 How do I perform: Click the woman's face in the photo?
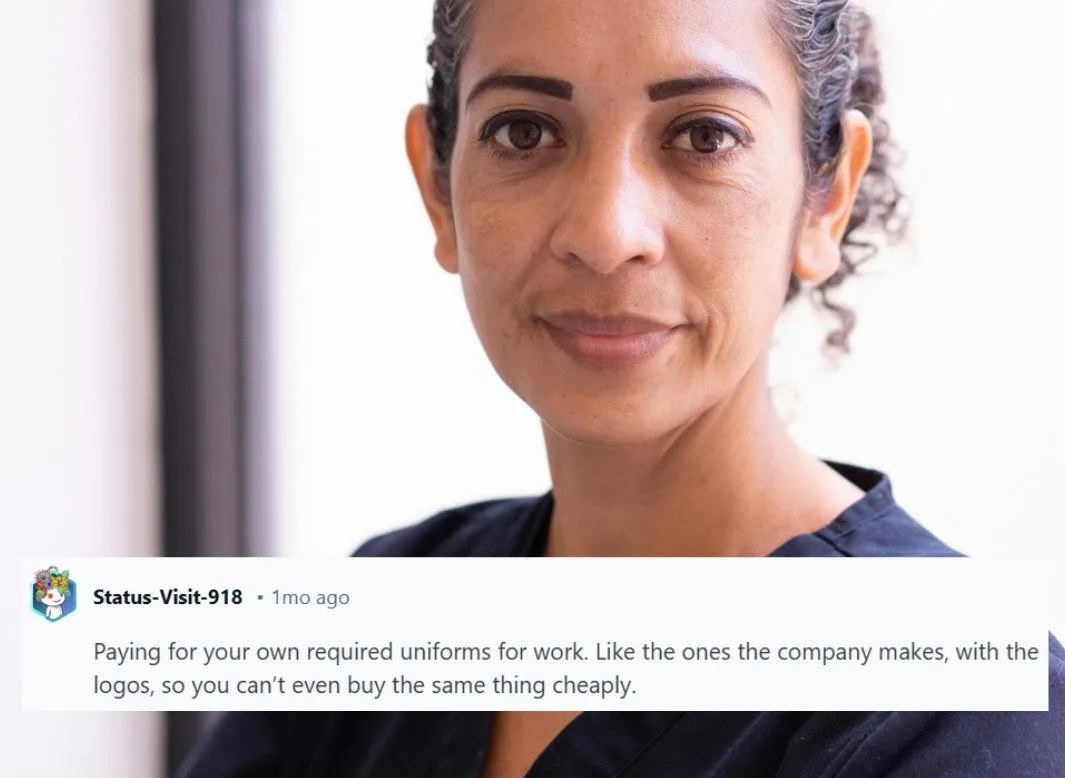pos(615,224)
